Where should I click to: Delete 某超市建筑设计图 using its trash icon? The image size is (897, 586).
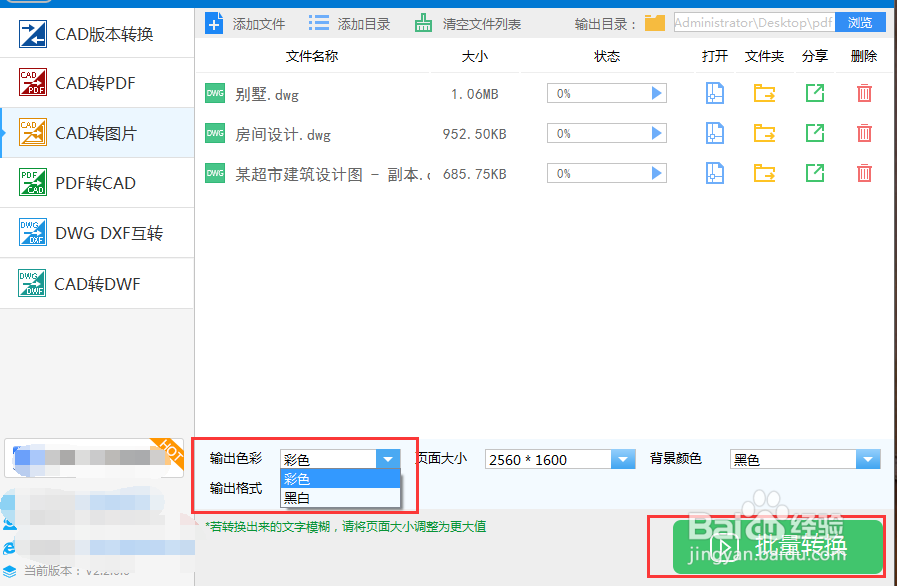click(x=863, y=172)
